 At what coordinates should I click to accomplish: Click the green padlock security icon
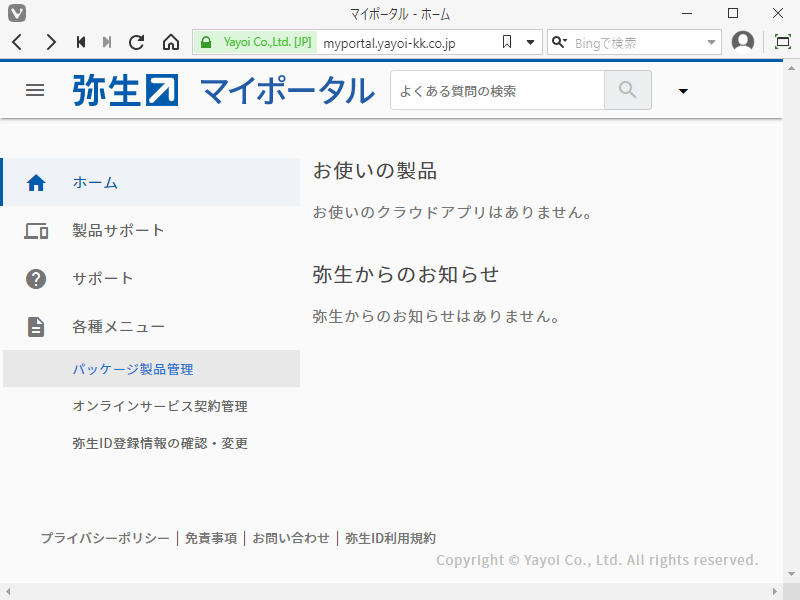[206, 42]
